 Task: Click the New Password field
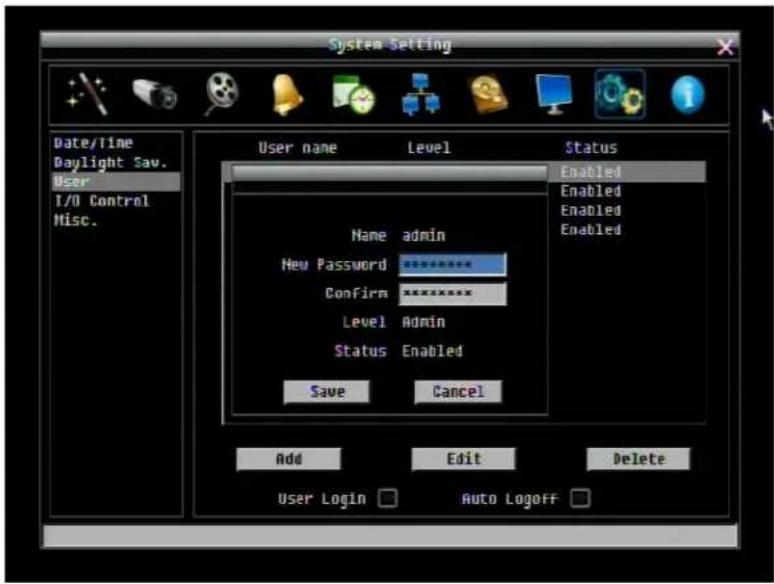pyautogui.click(x=453, y=265)
